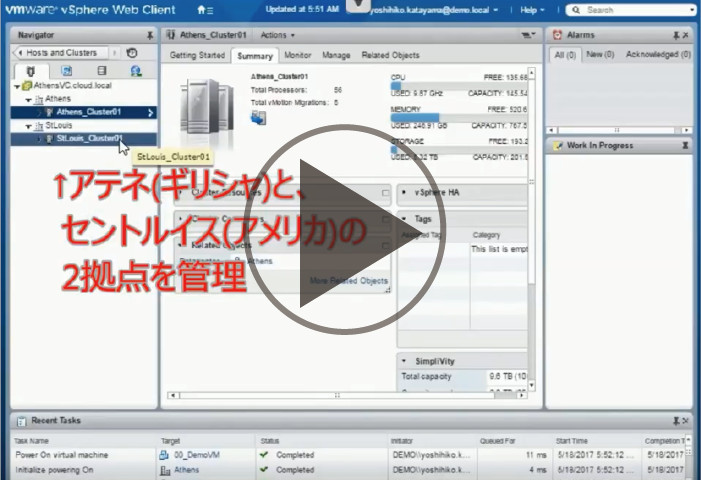The height and width of the screenshot is (480, 701).
Task: Click the Memory usage bar
Action: click(x=459, y=118)
